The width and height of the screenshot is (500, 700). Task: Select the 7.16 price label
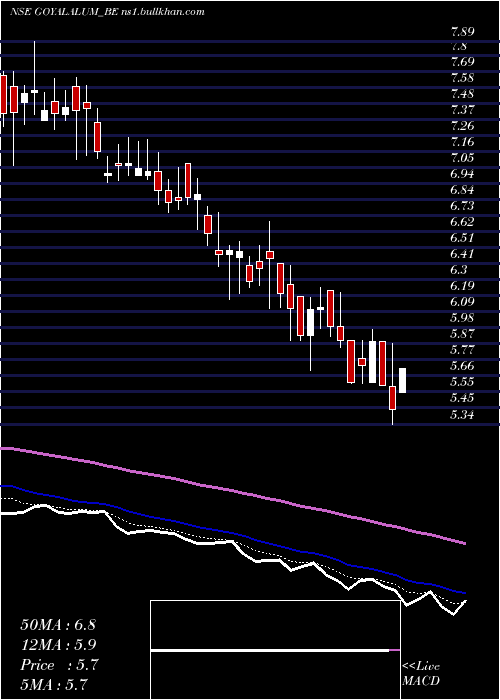(462, 142)
